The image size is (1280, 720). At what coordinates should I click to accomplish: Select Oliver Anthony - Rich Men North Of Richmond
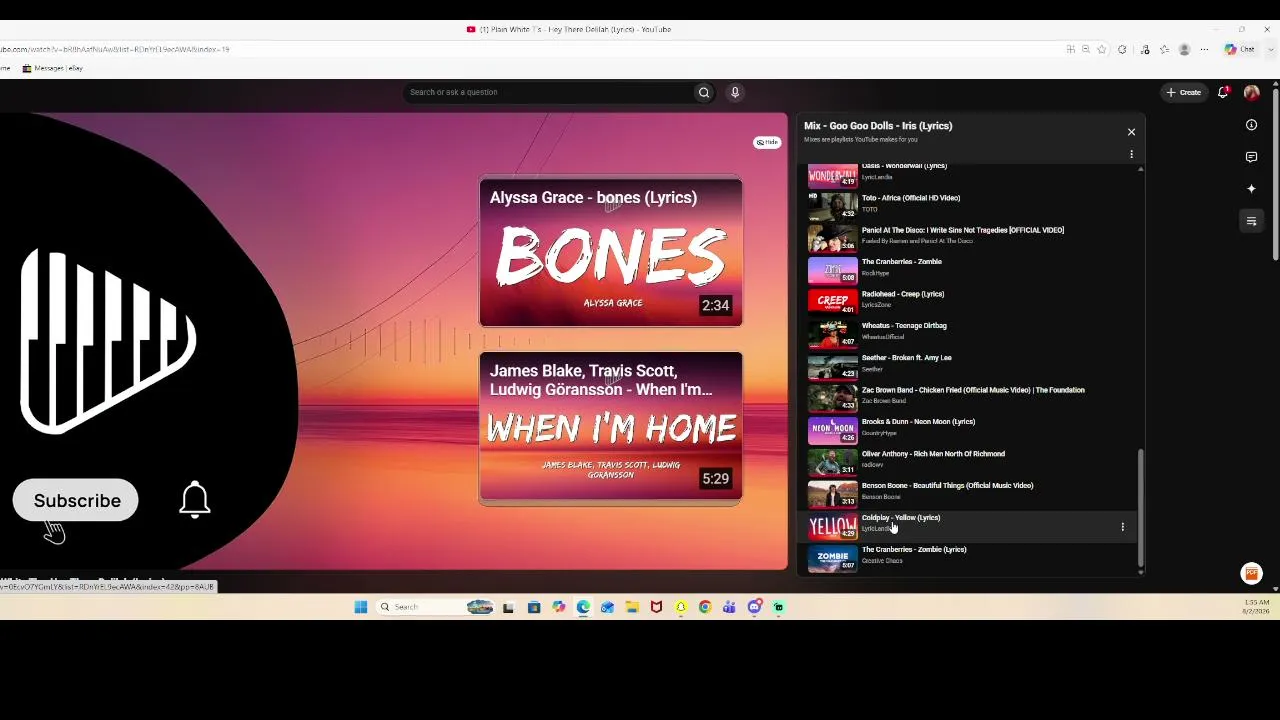pyautogui.click(x=970, y=461)
